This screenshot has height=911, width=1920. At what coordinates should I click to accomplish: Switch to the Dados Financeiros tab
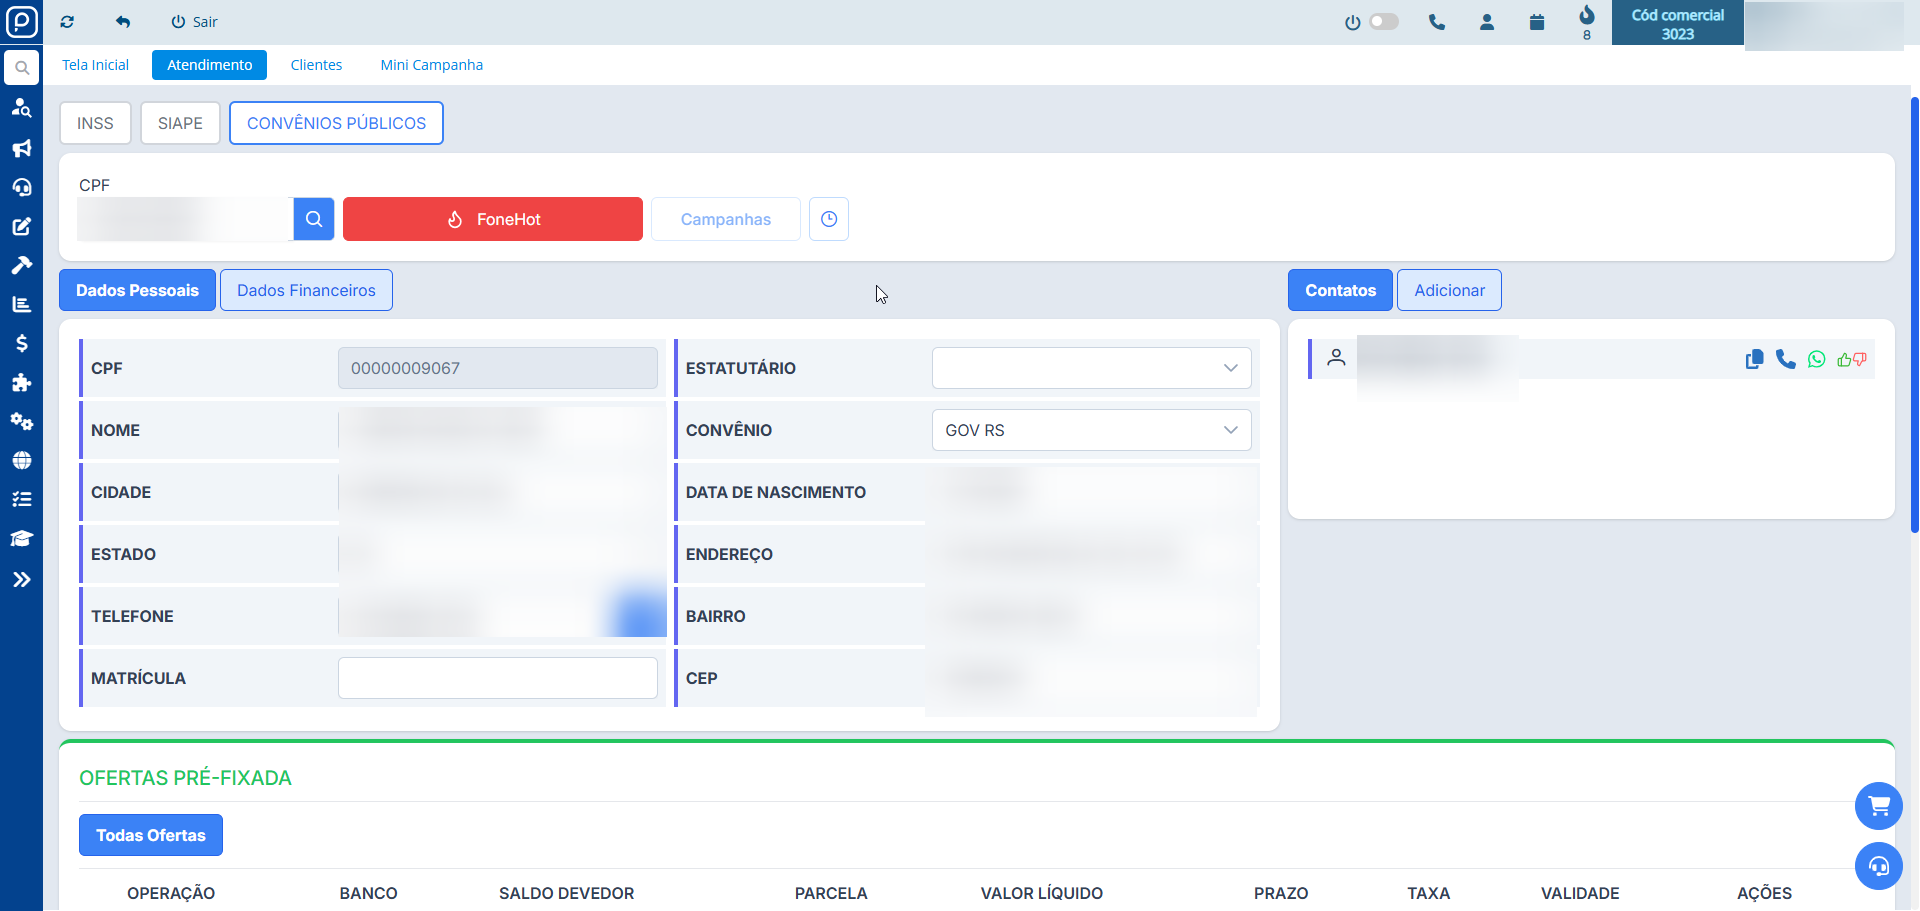click(306, 290)
